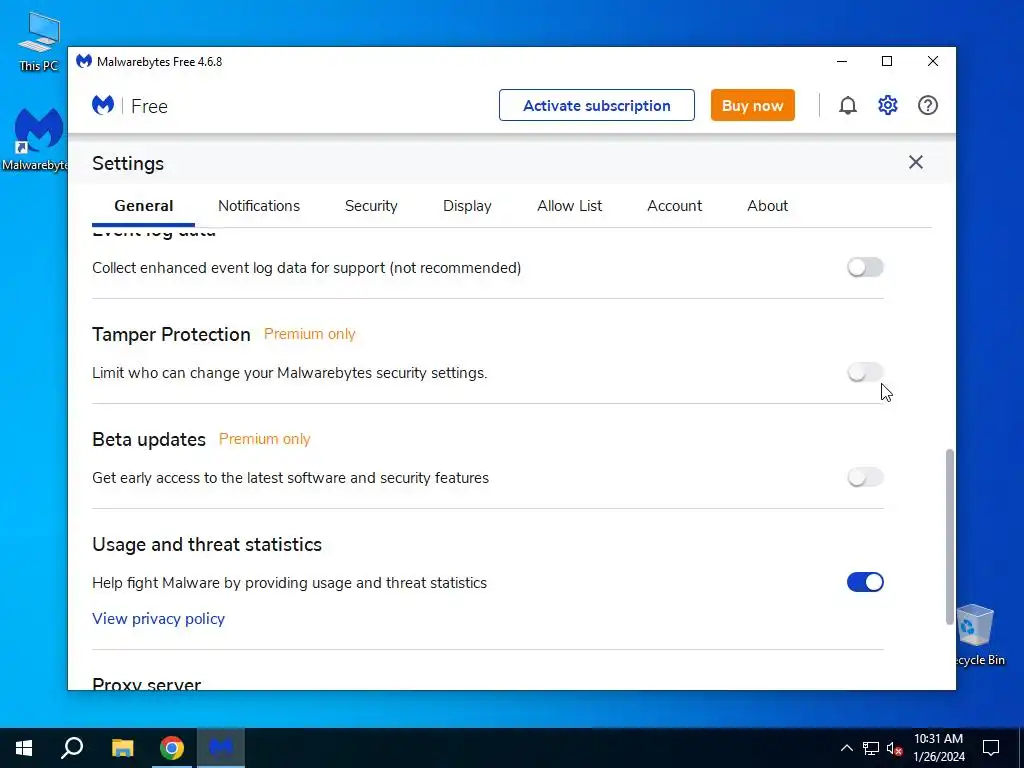This screenshot has height=768, width=1024.
Task: Click the taskbar search magnifier
Action: tap(72, 748)
